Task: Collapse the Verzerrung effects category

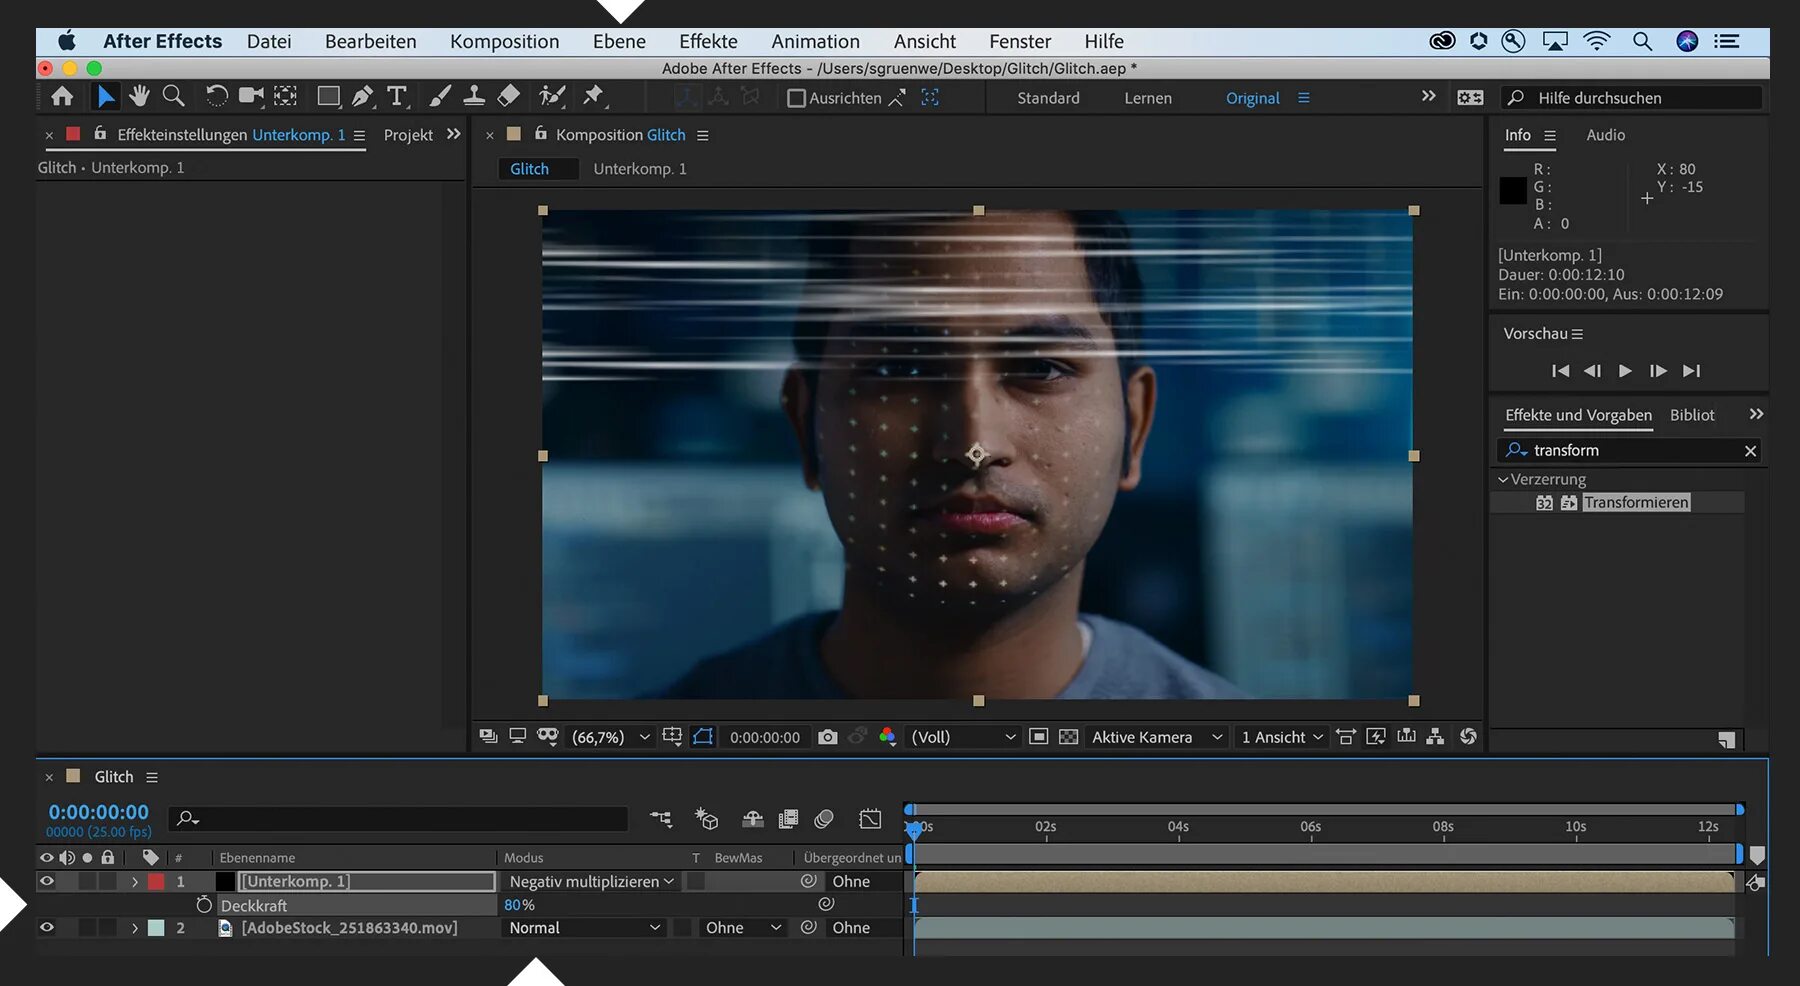Action: [x=1503, y=480]
